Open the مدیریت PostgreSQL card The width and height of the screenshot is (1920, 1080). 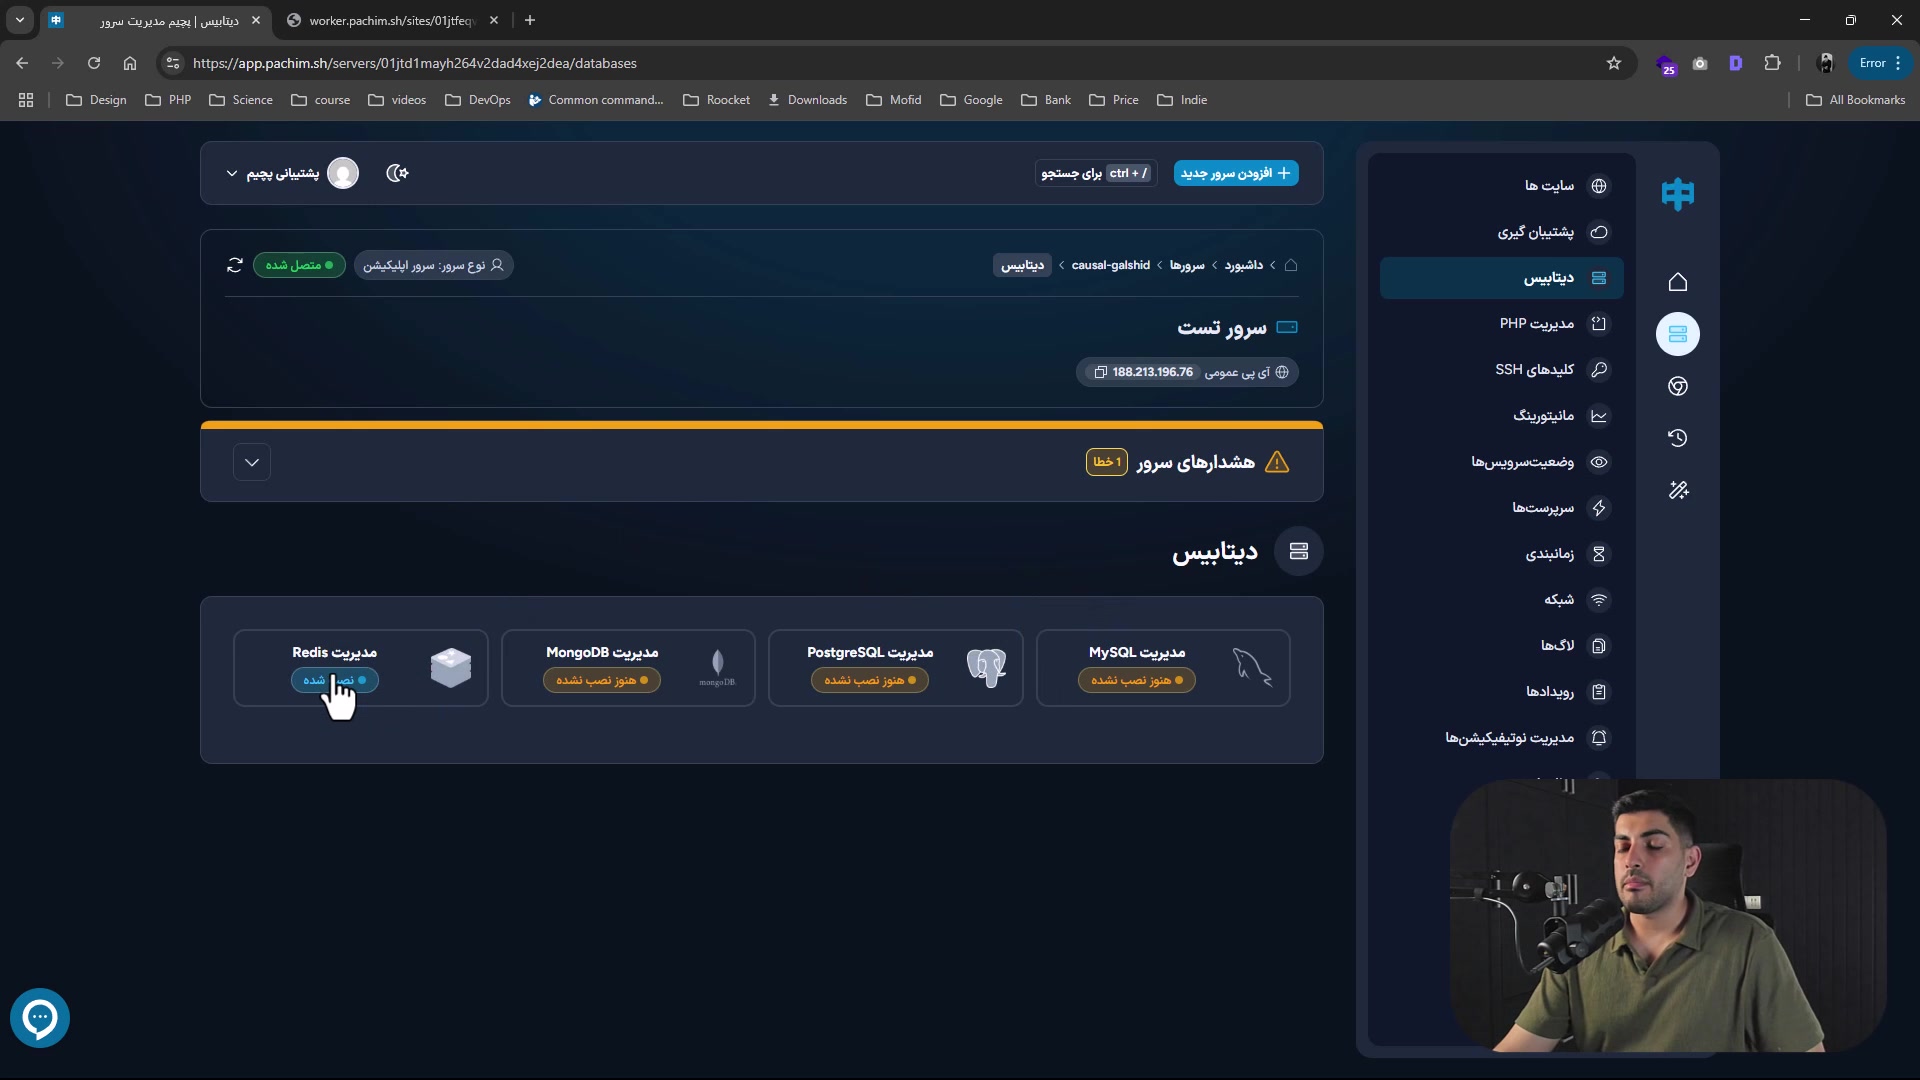[896, 668]
